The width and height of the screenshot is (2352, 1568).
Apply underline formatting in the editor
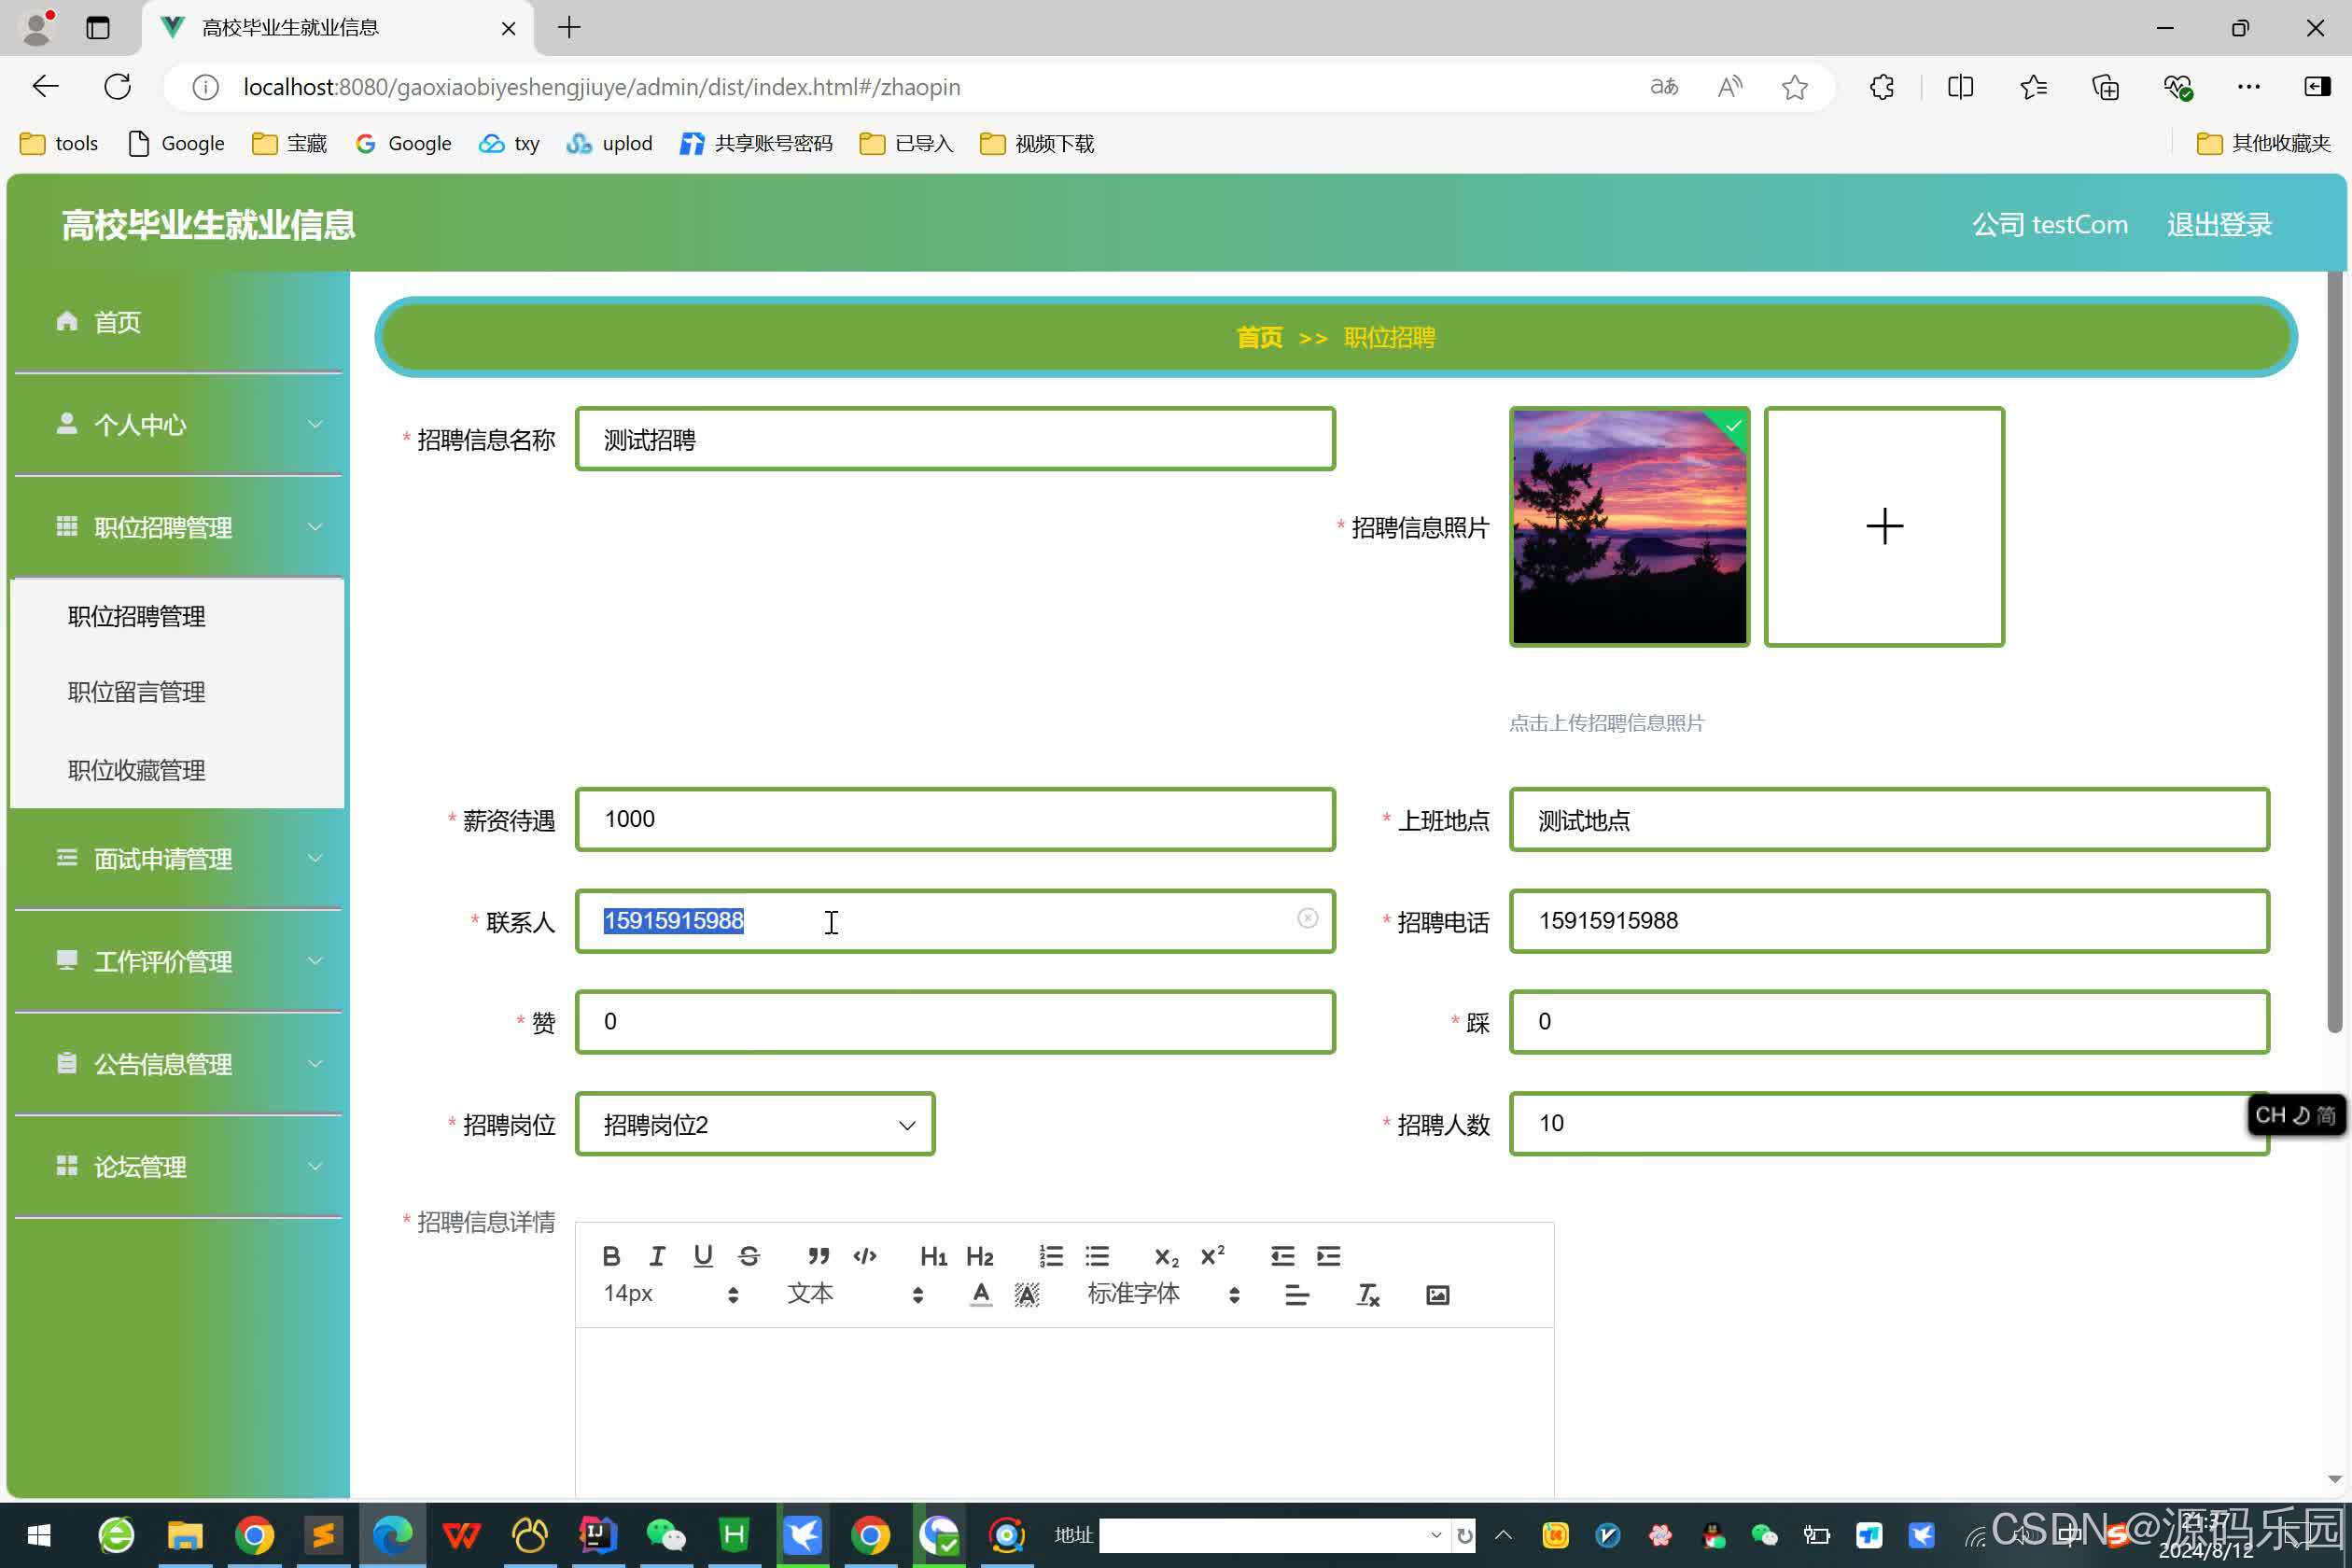(703, 1256)
